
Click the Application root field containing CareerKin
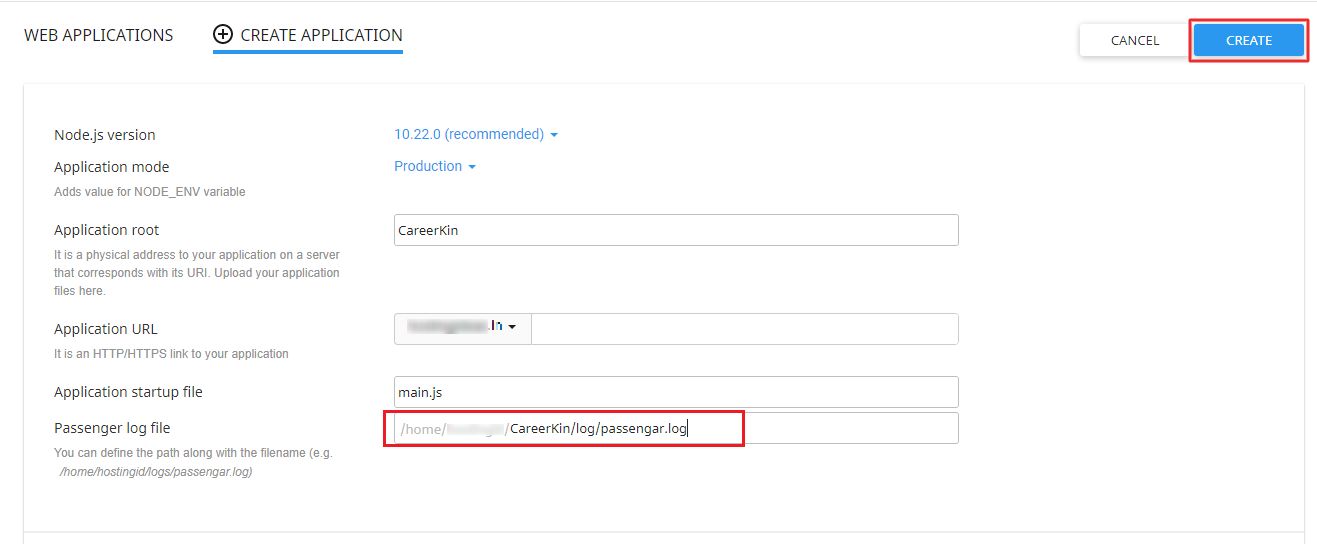pyautogui.click(x=676, y=230)
